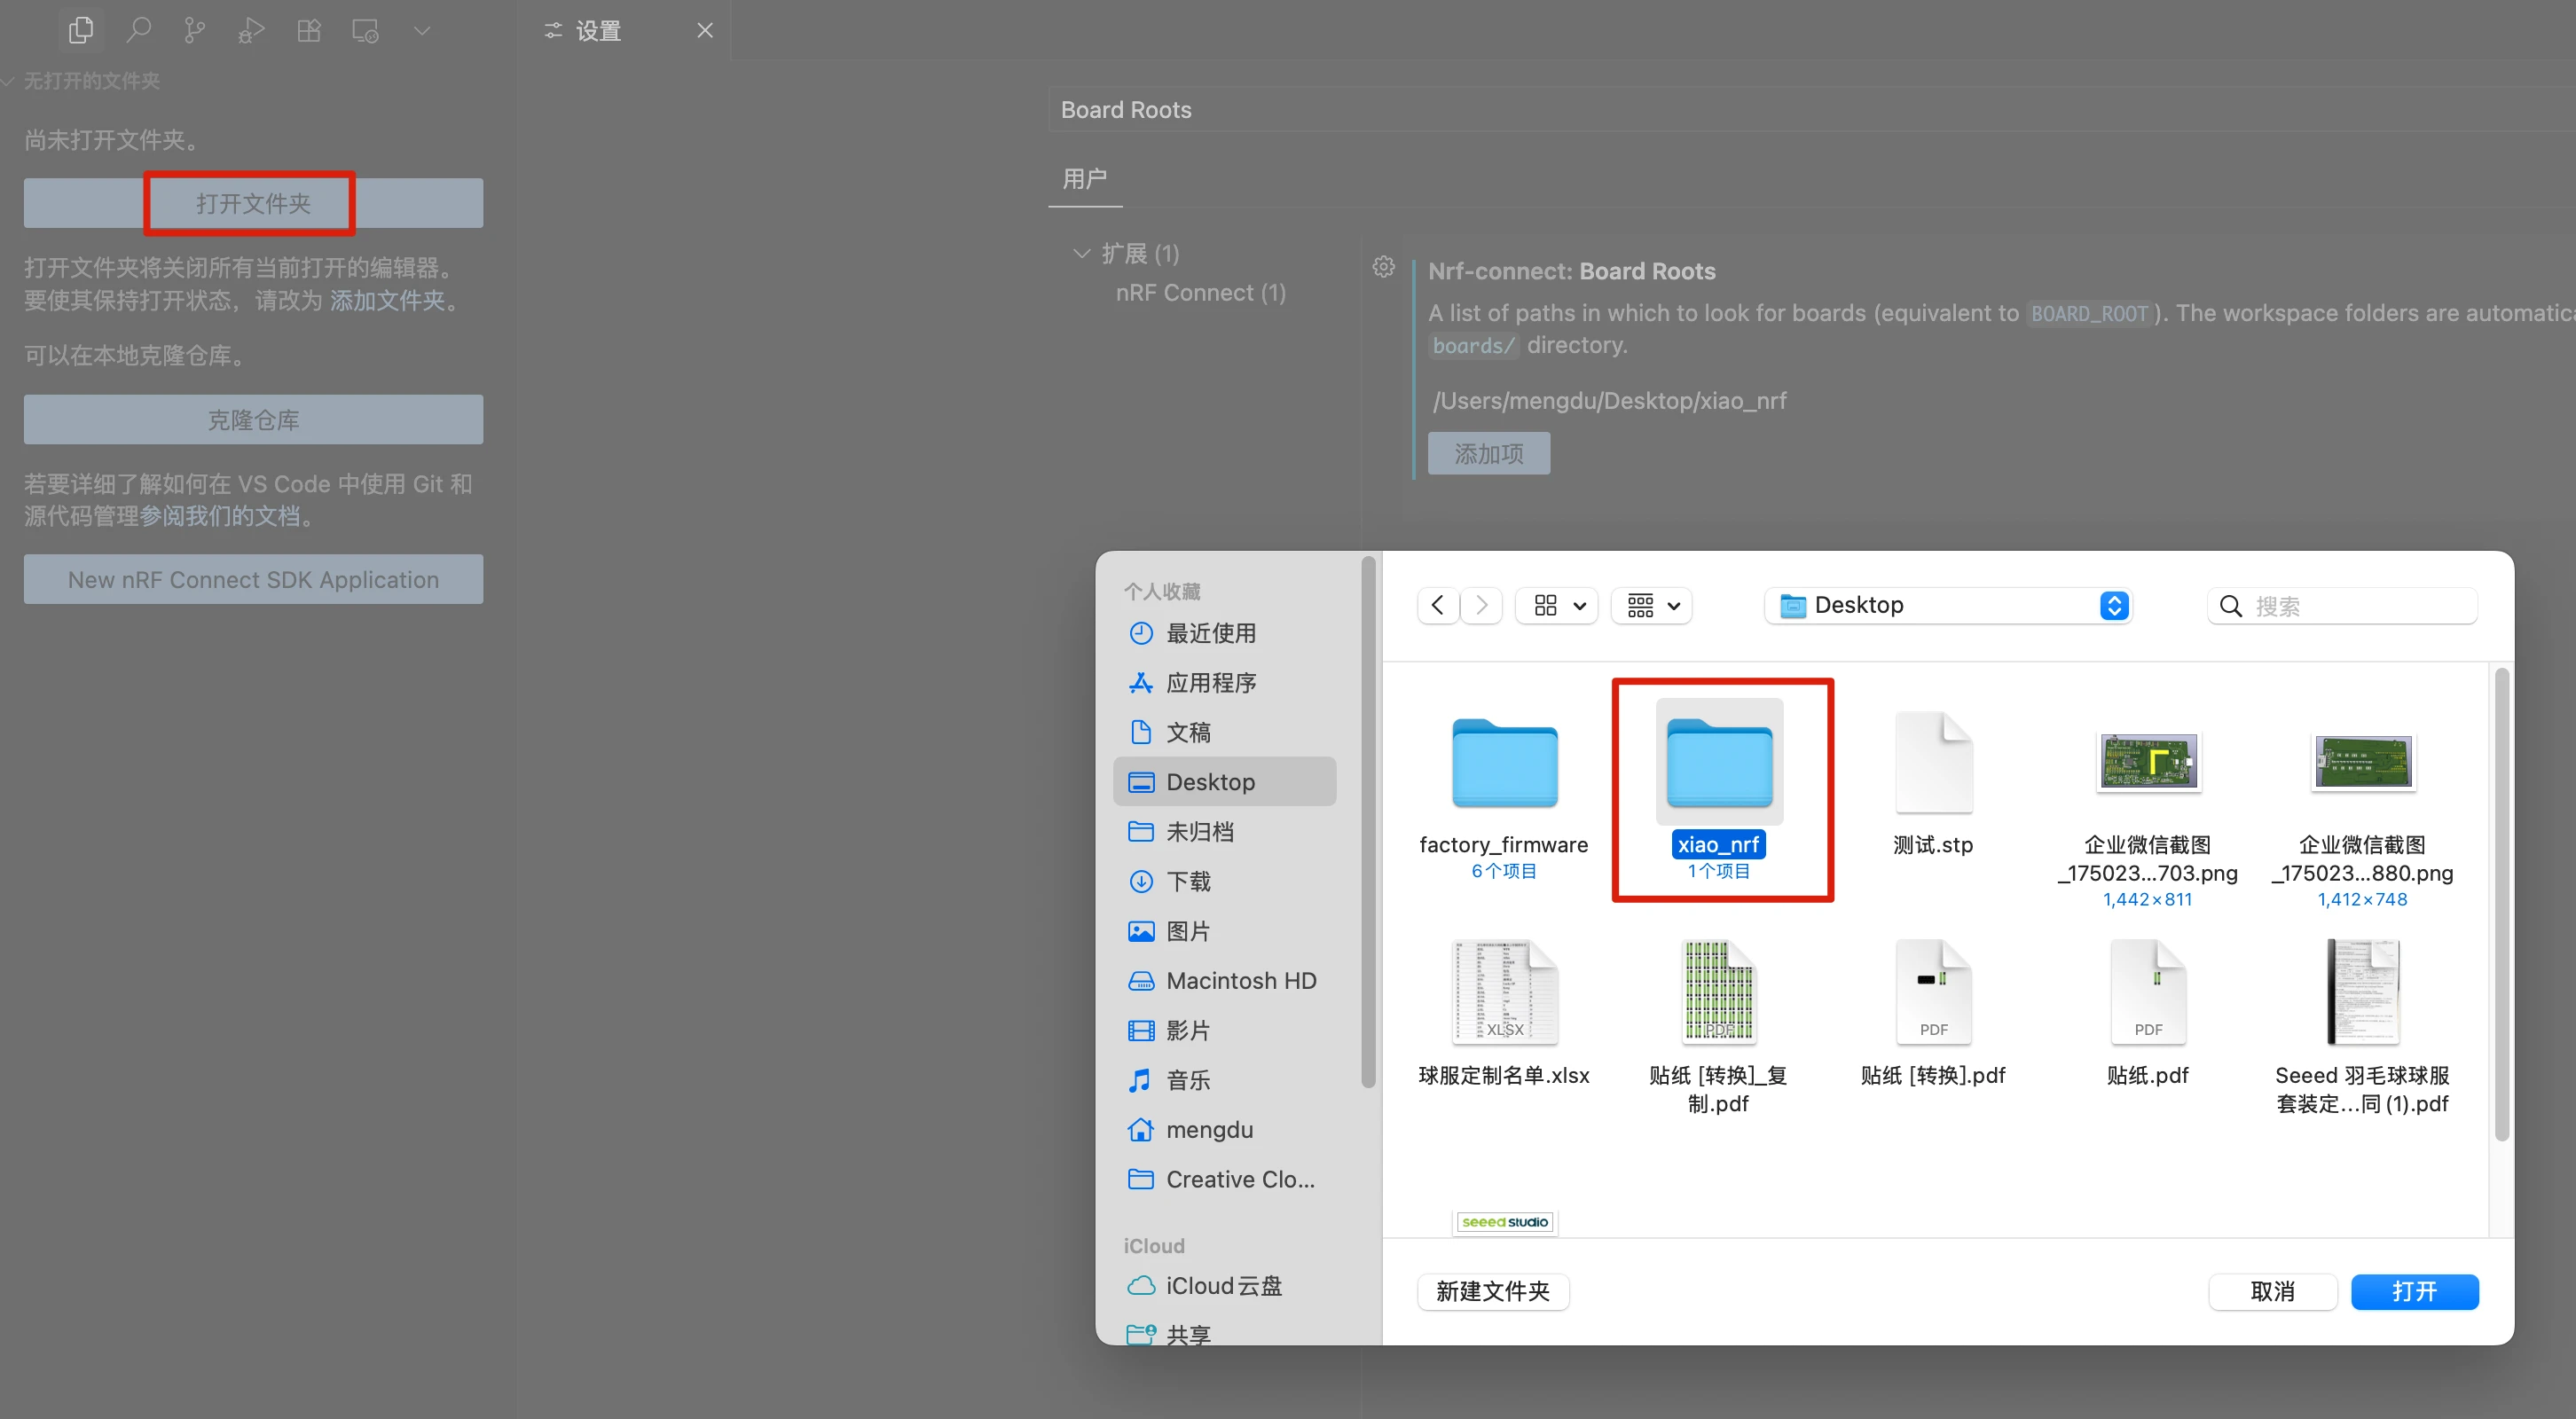
Task: Click the 添加文件夹 link
Action: [387, 300]
